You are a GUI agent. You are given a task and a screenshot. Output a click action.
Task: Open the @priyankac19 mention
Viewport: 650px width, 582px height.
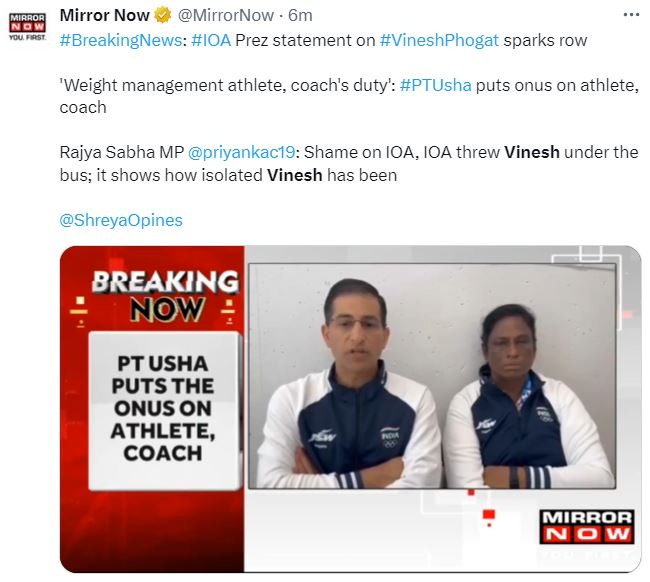tap(241, 152)
